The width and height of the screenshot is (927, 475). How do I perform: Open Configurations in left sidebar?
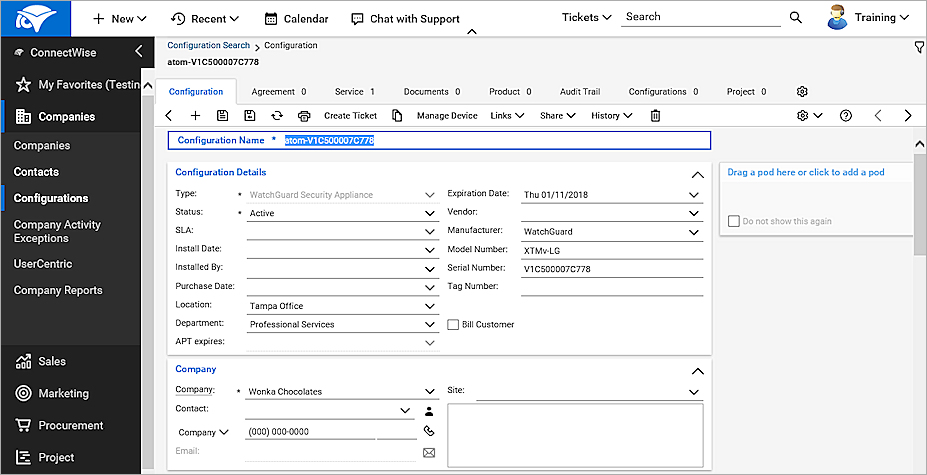51,198
